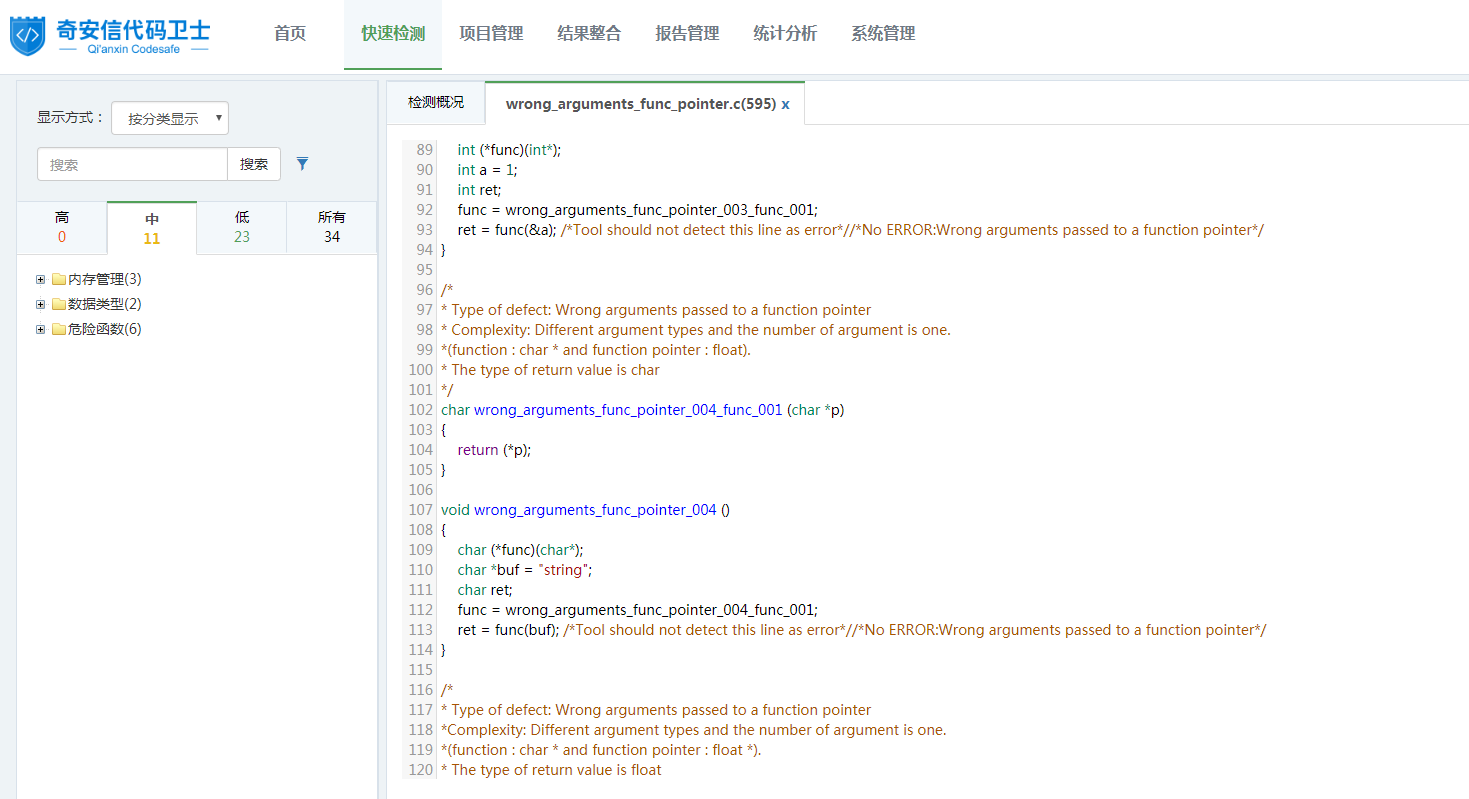The image size is (1469, 799).
Task: Expand the 数据类型(2) tree node
Action: click(x=41, y=305)
